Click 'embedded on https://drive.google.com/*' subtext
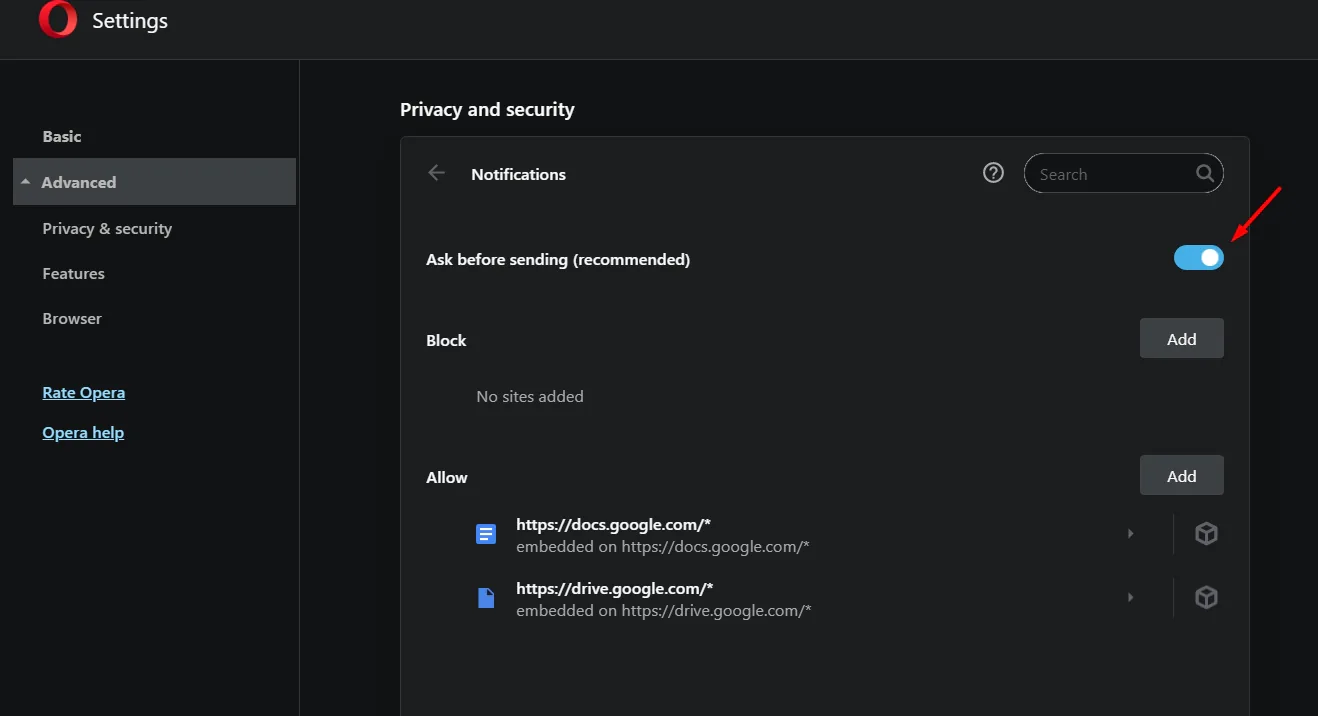Screen dimensions: 1318x716 [x=664, y=610]
